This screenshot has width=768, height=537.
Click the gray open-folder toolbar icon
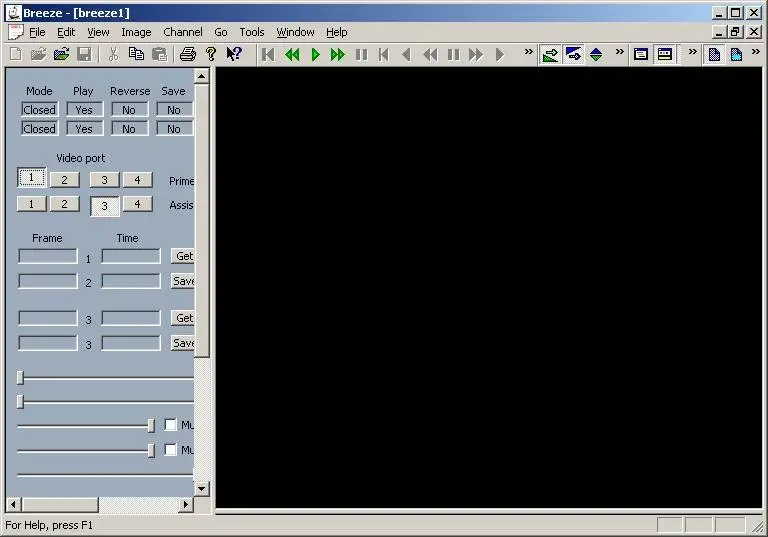[x=38, y=54]
